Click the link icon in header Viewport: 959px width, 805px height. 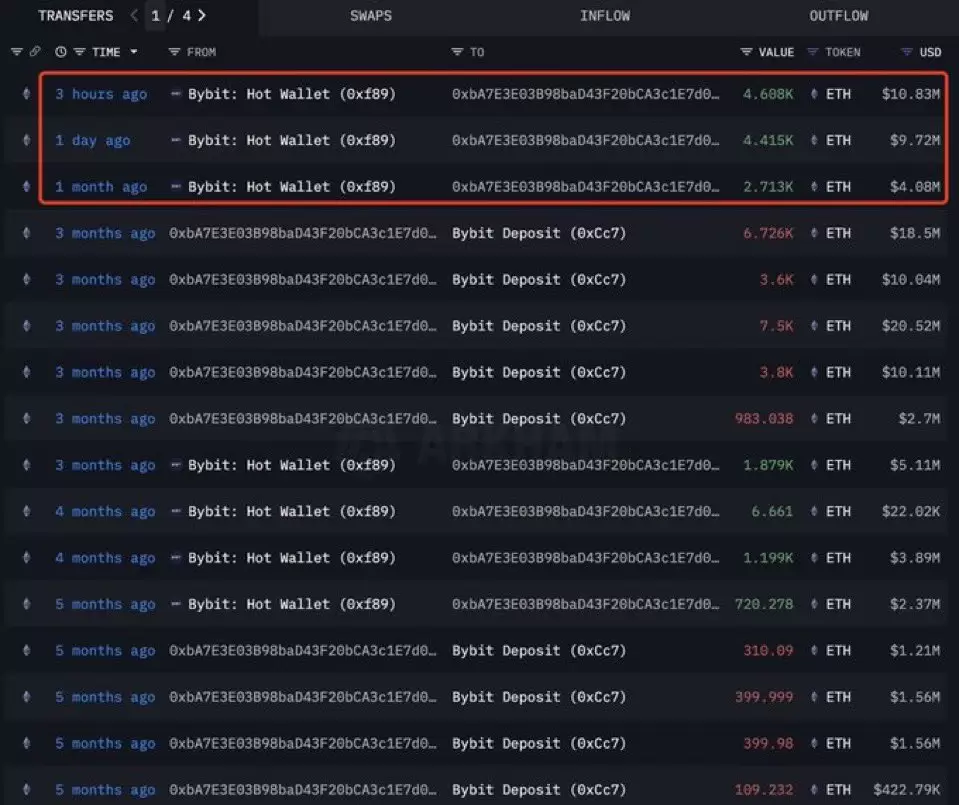35,52
